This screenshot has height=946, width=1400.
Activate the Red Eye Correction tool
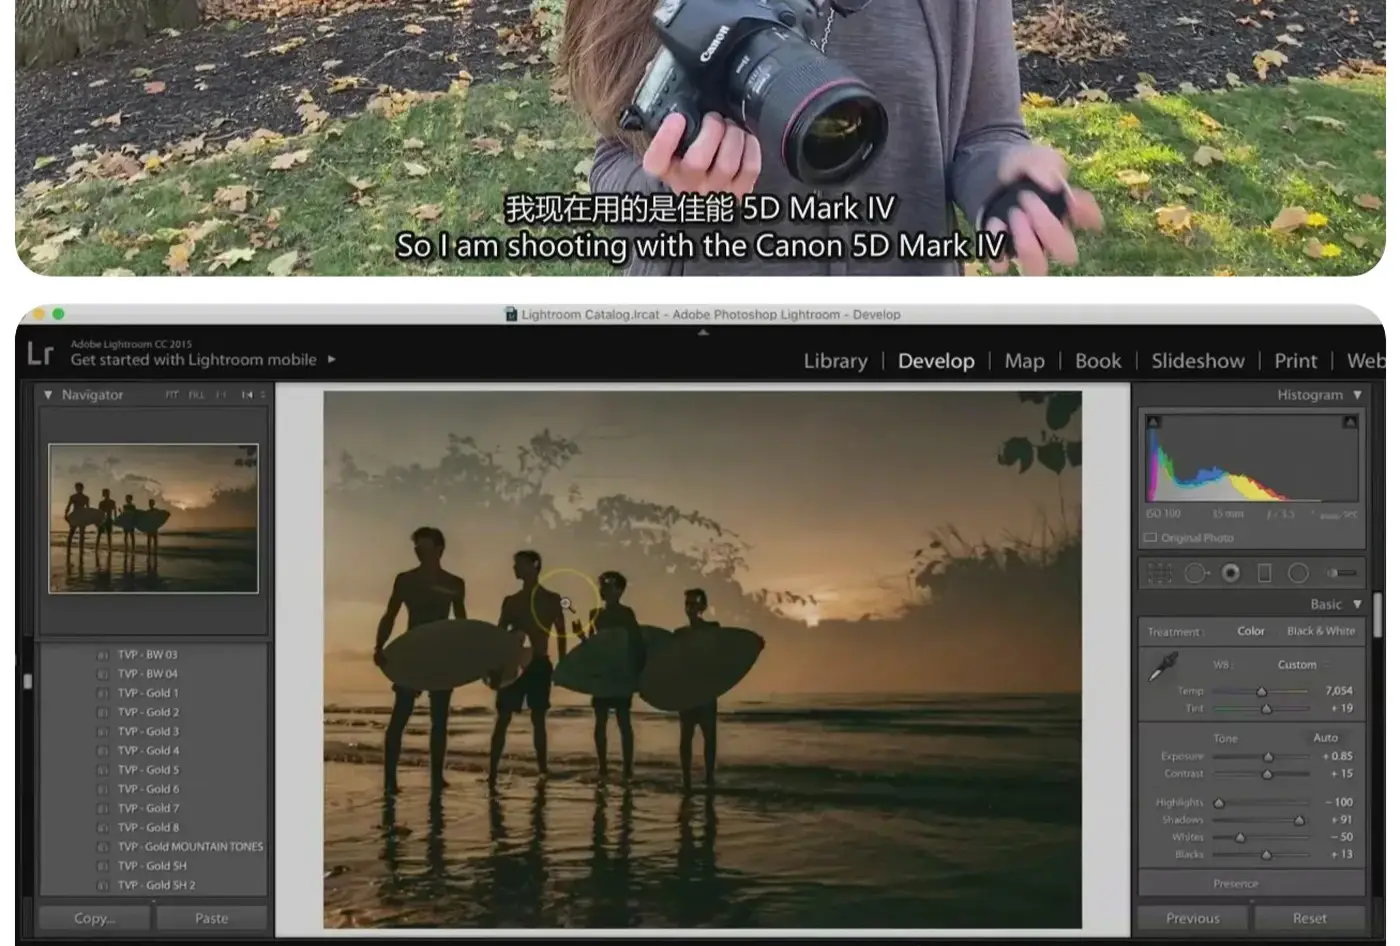point(1231,573)
